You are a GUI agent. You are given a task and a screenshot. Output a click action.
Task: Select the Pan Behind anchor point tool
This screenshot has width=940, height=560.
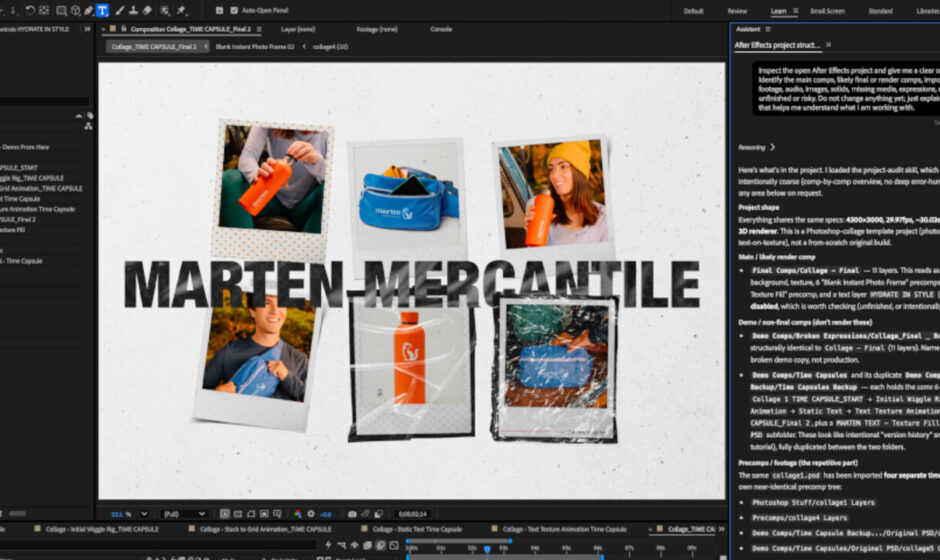[44, 10]
